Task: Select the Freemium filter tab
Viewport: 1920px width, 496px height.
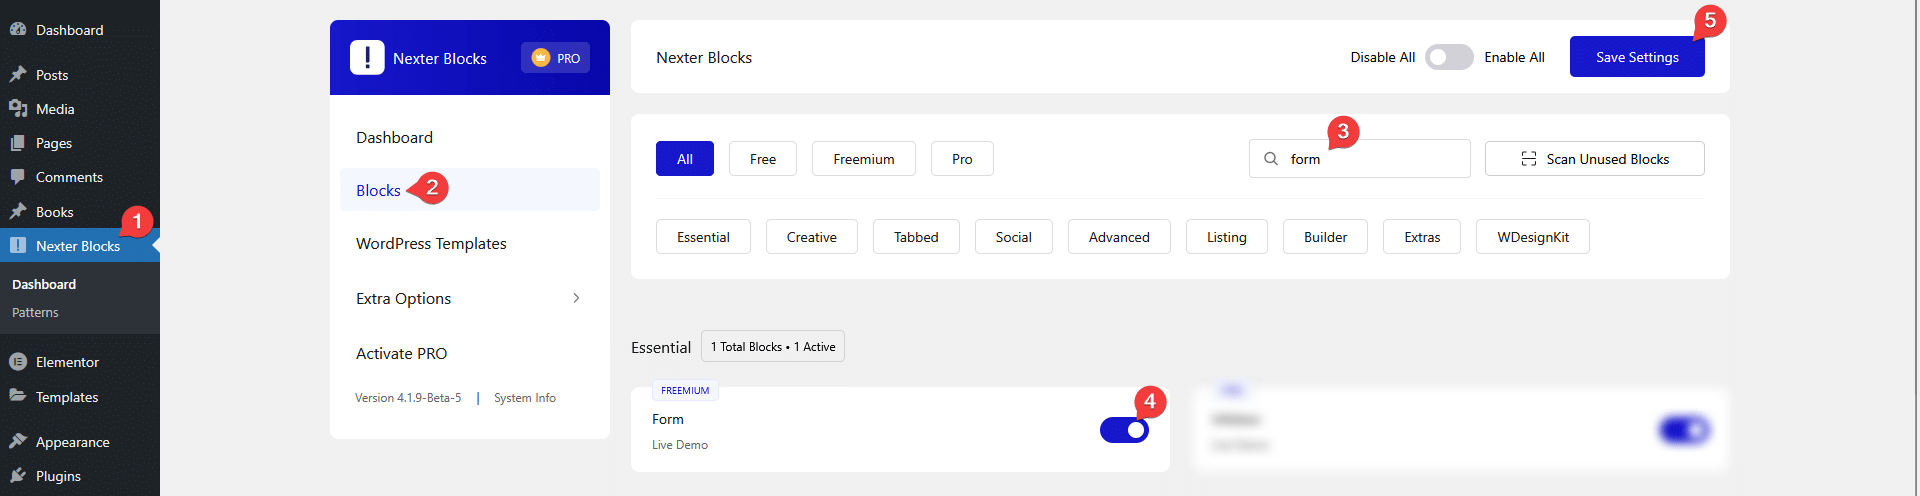Action: click(863, 159)
